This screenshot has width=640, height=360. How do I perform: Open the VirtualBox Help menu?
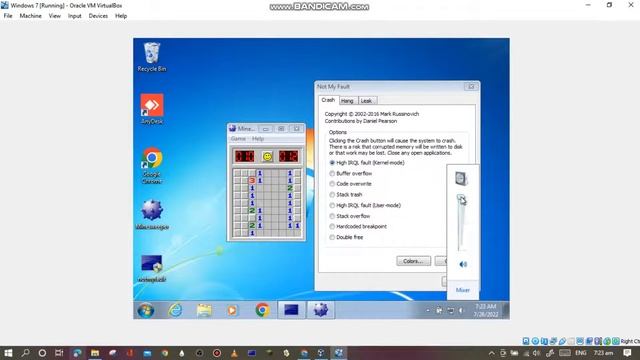click(121, 16)
